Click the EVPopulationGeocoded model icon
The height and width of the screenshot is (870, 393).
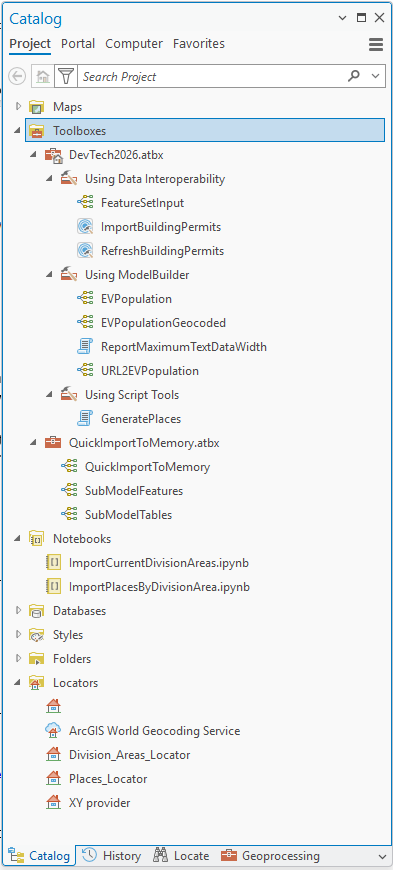85,322
